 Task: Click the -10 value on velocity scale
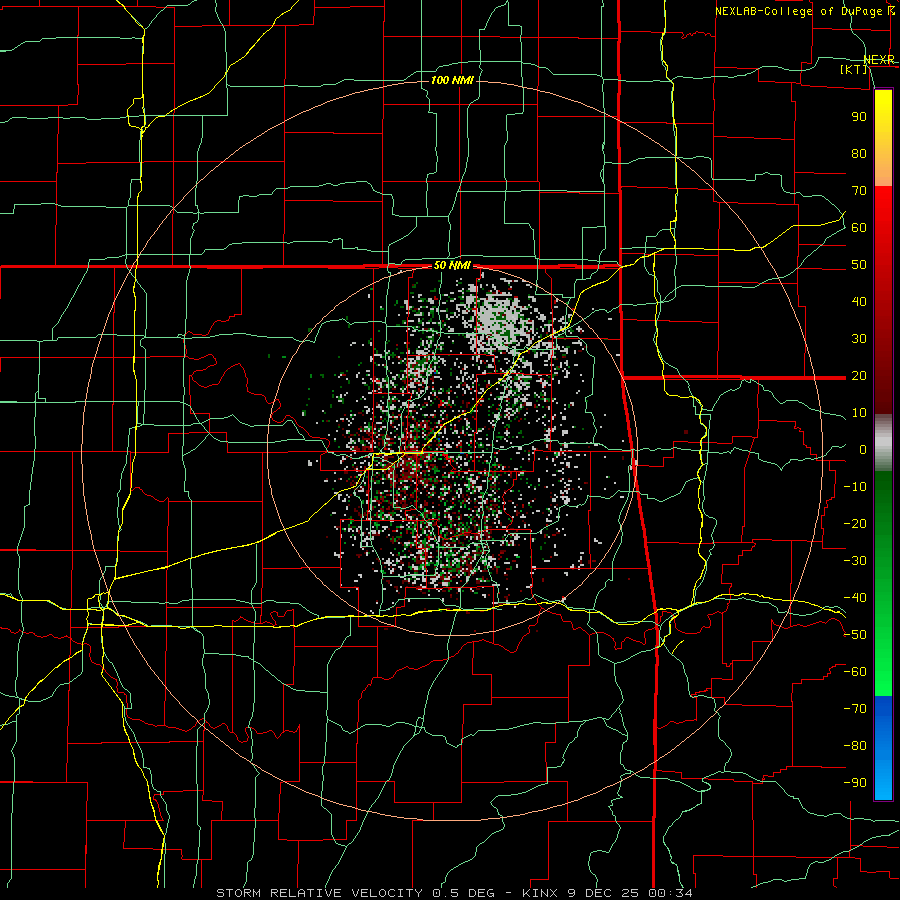855,487
